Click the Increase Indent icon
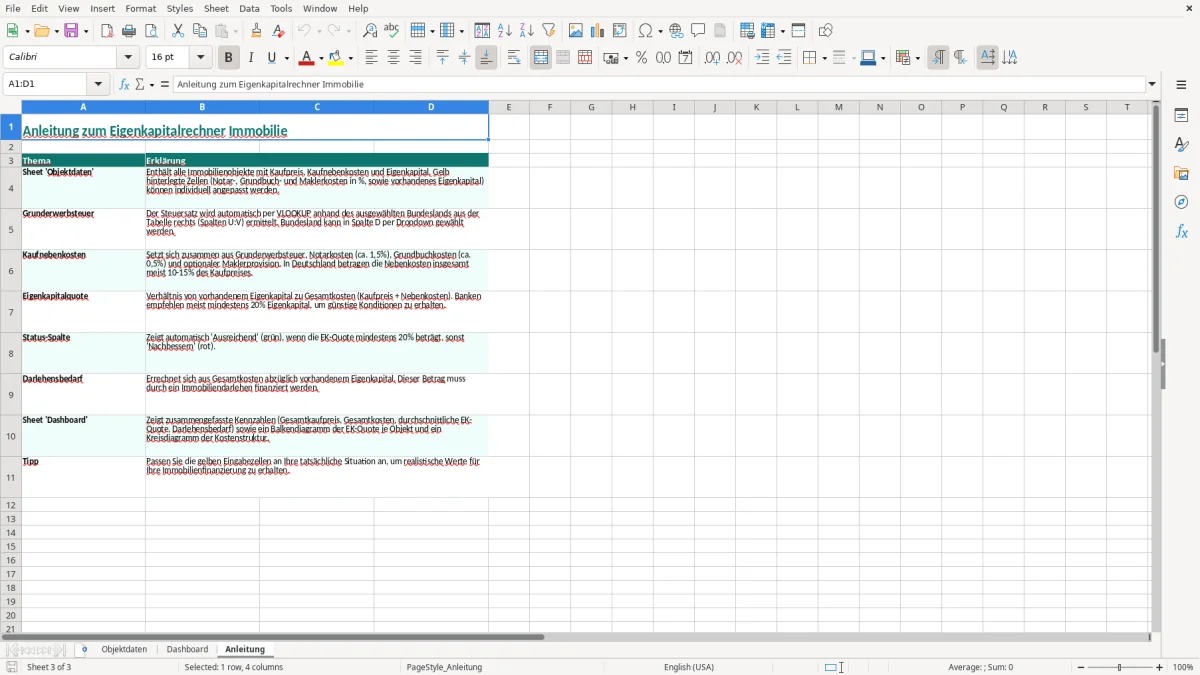Viewport: 1200px width, 675px height. (x=762, y=58)
